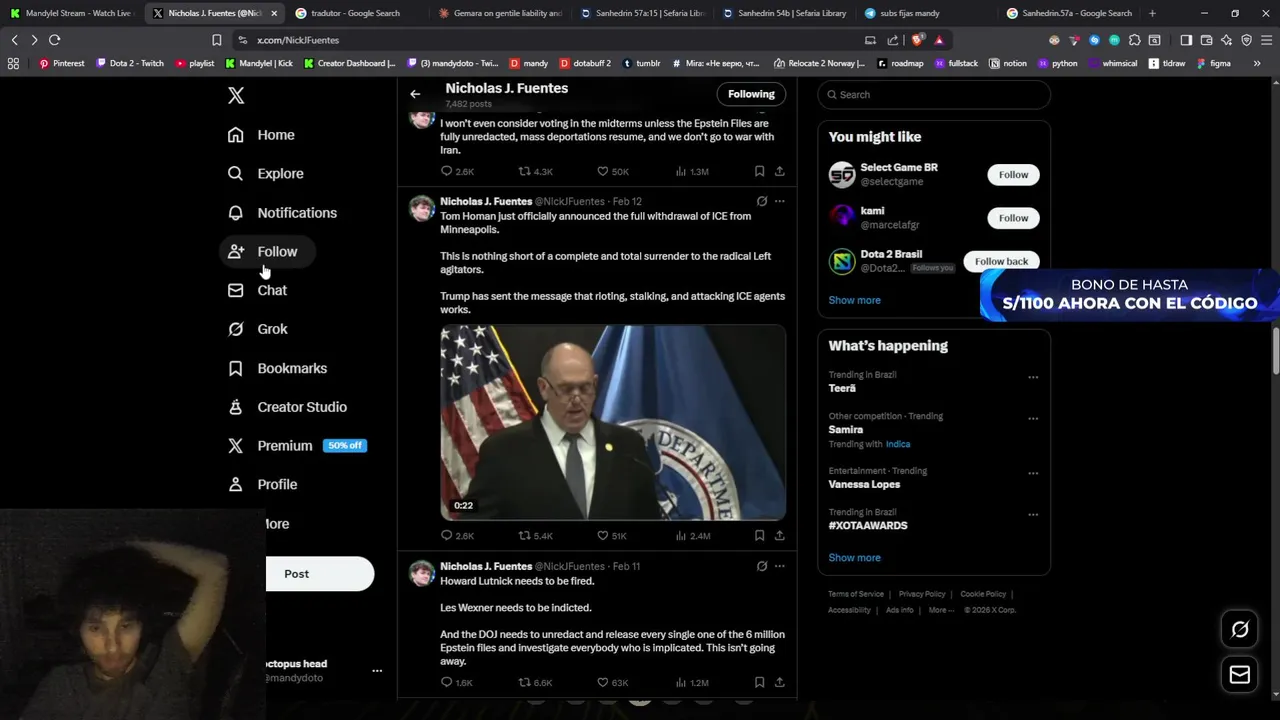View analytics of the 2.4M views tweet

coord(692,536)
